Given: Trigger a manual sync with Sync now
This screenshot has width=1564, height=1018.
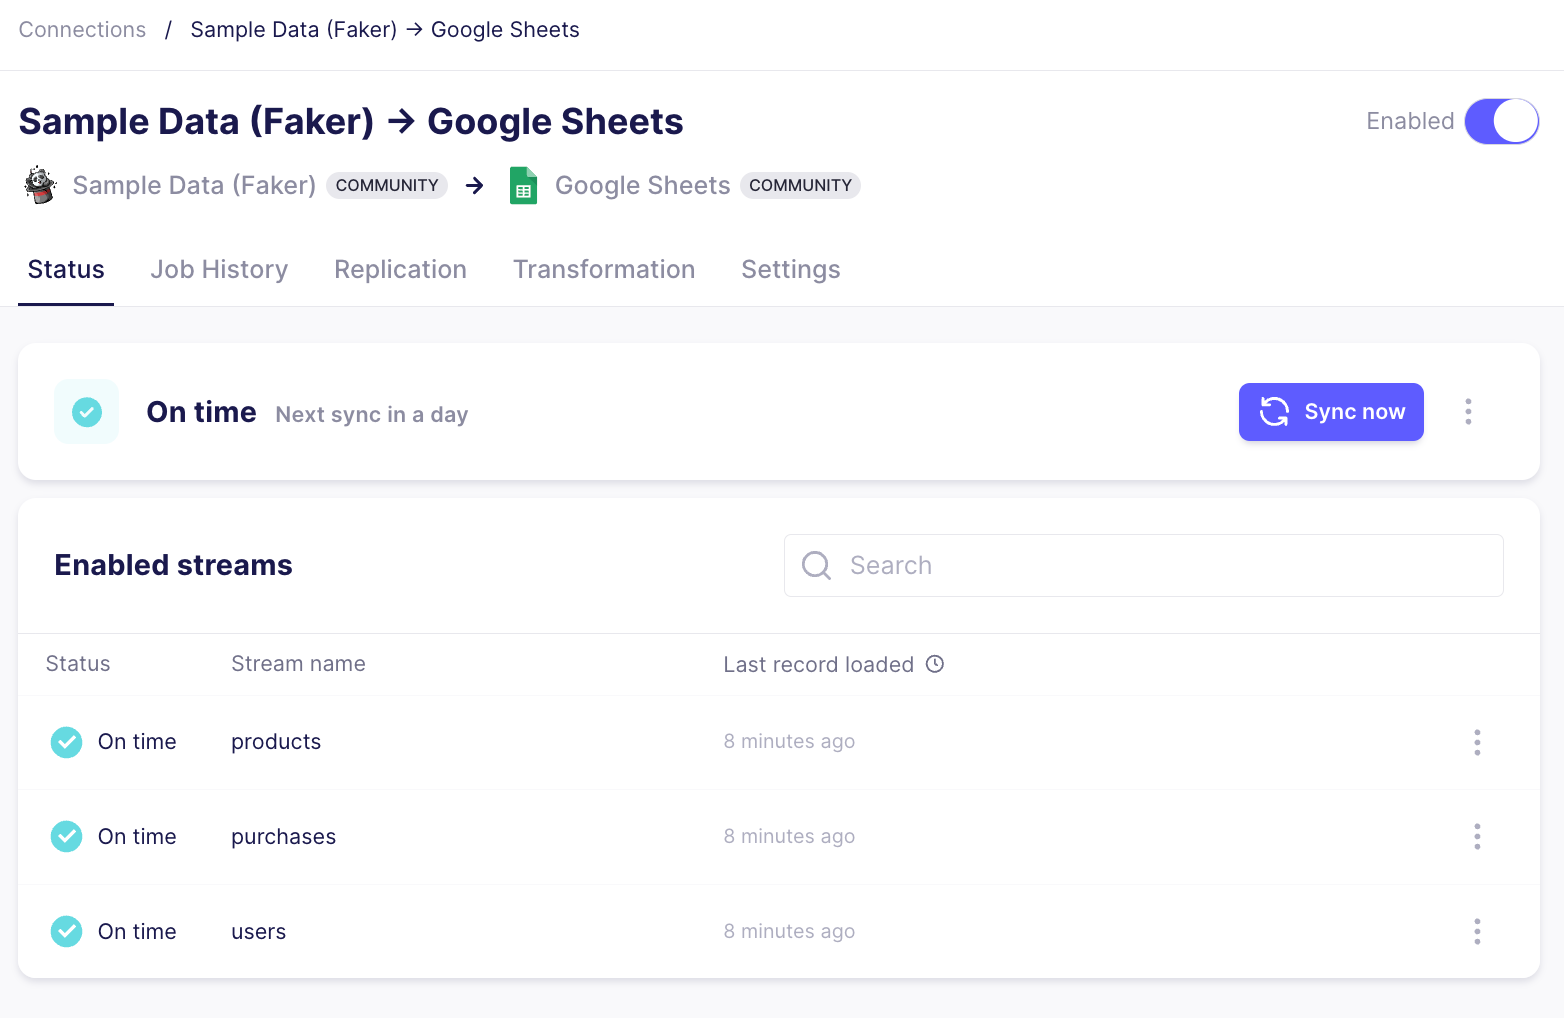Looking at the screenshot, I should coord(1331,411).
